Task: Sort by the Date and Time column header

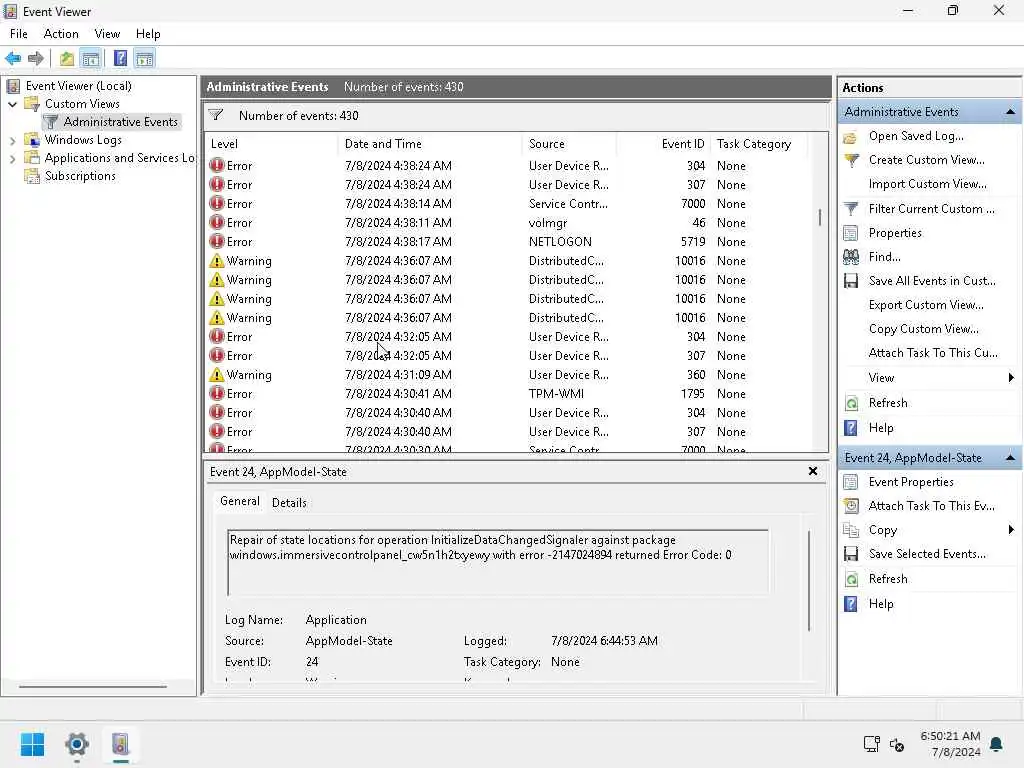Action: (x=430, y=144)
